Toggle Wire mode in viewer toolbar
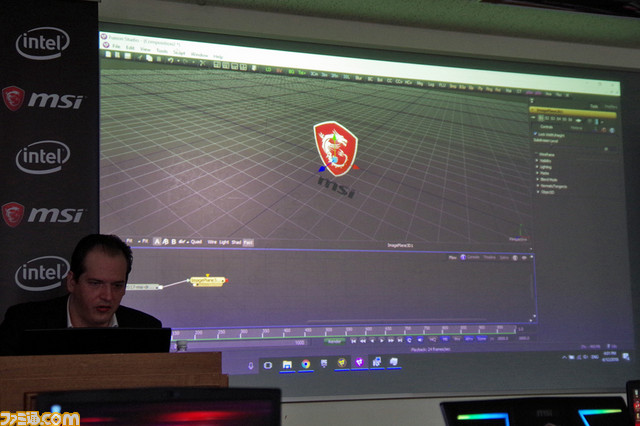This screenshot has height=426, width=640. 212,242
